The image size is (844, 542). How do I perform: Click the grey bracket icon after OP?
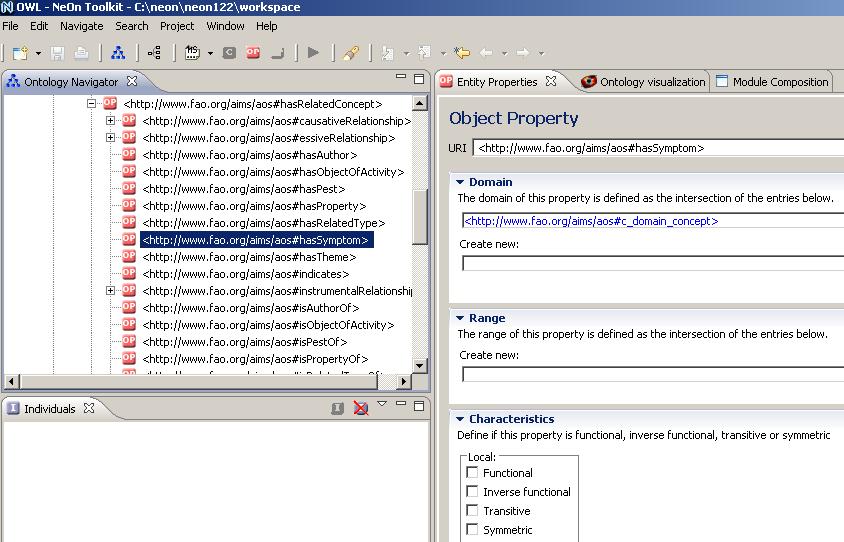[x=278, y=53]
